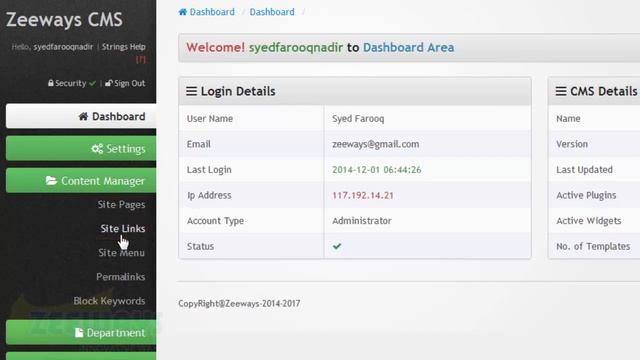Click the Administrator account type value
The height and width of the screenshot is (360, 640).
coord(362,221)
